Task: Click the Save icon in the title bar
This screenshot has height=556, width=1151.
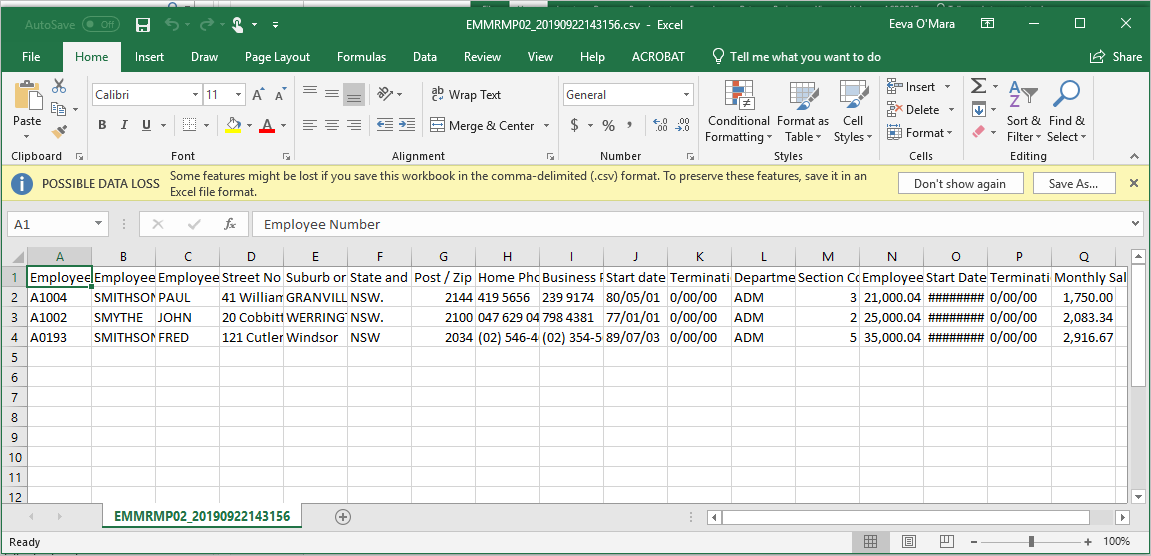Action: [x=143, y=24]
